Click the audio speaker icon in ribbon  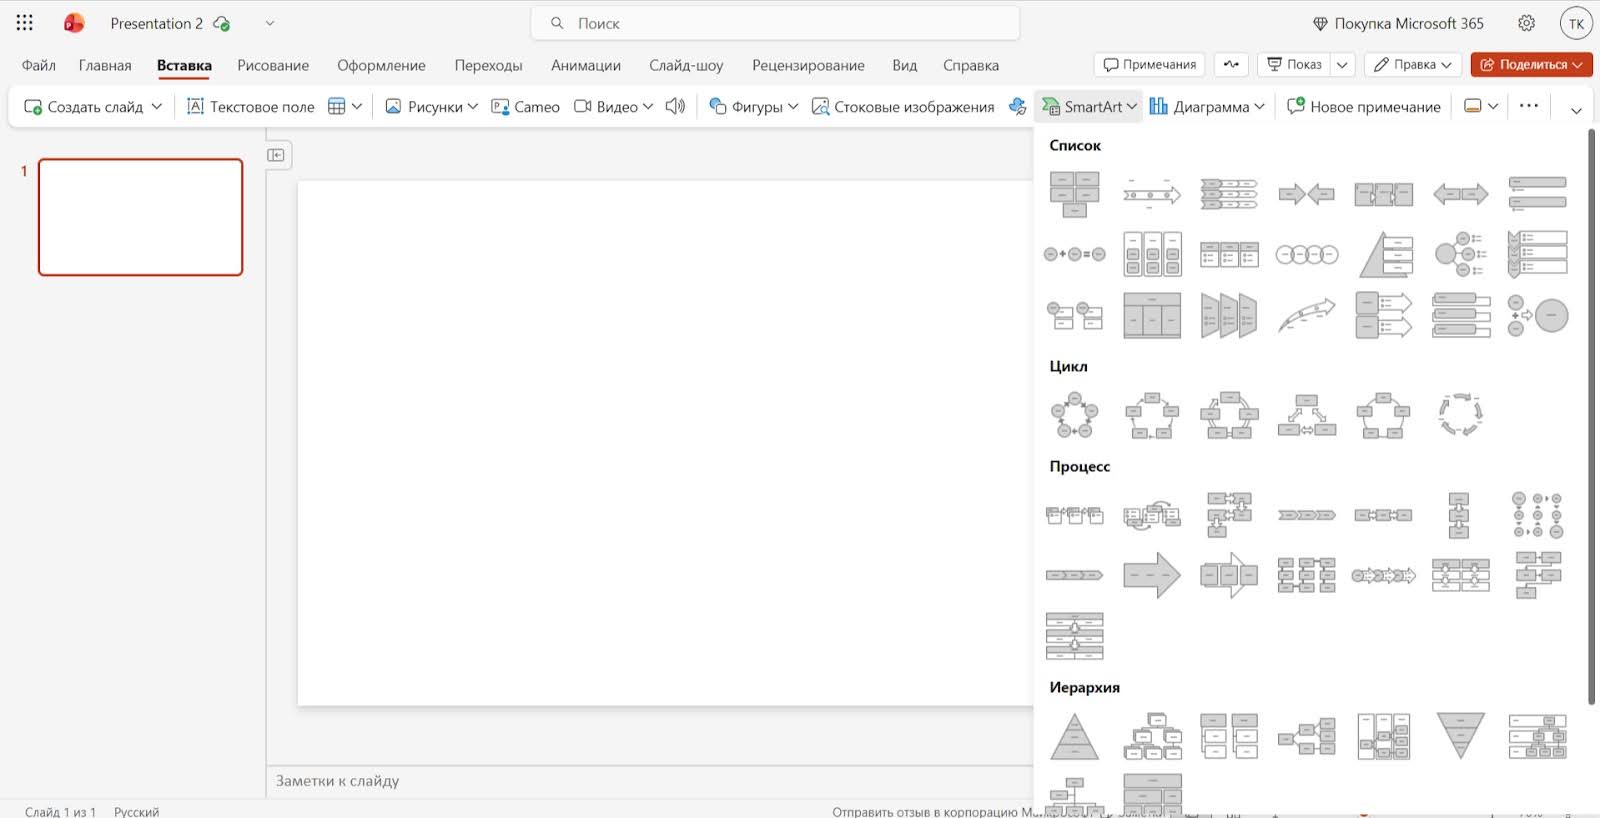click(675, 106)
